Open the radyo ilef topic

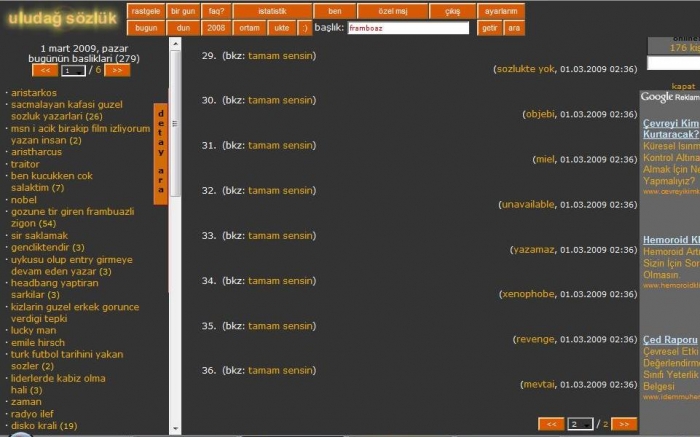point(32,414)
